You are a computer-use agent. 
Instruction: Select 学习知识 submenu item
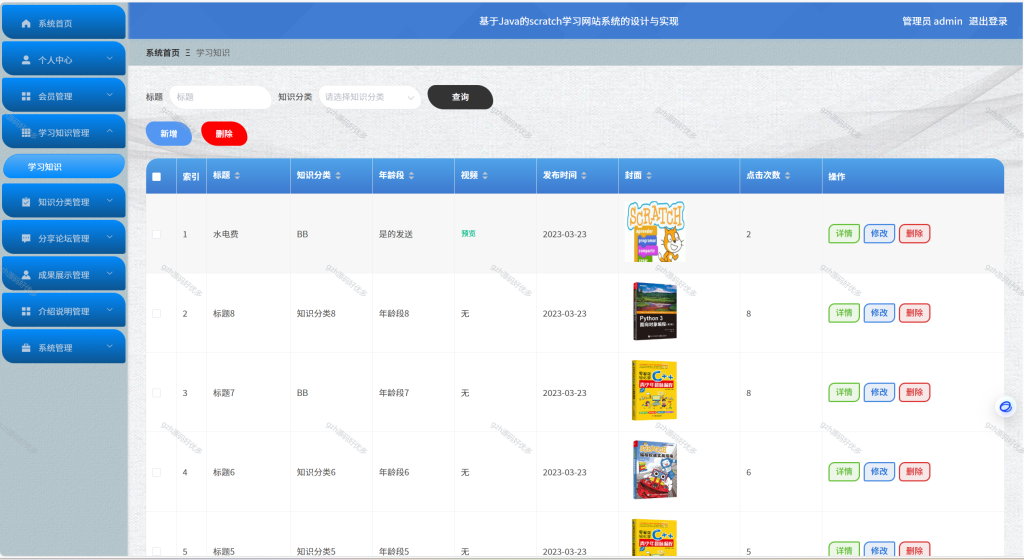[64, 166]
